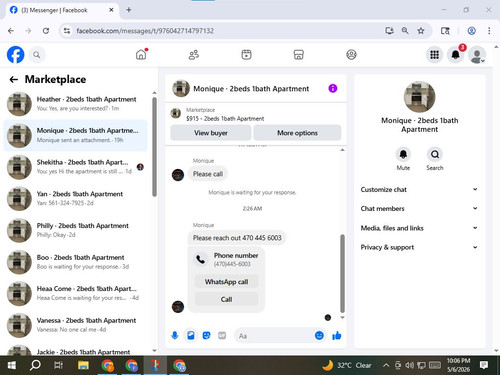500x375 pixels.
Task: Open the account profile avatar menu
Action: [x=477, y=55]
